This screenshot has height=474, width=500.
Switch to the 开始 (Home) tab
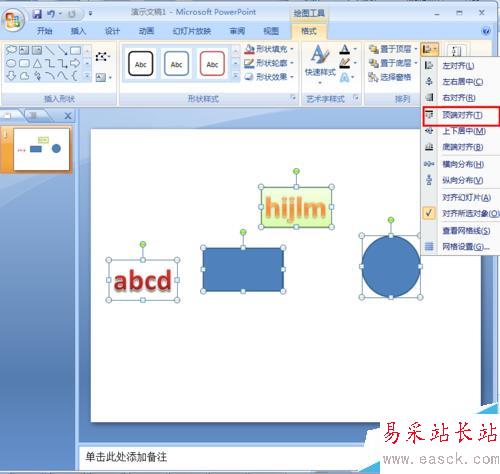(x=44, y=31)
